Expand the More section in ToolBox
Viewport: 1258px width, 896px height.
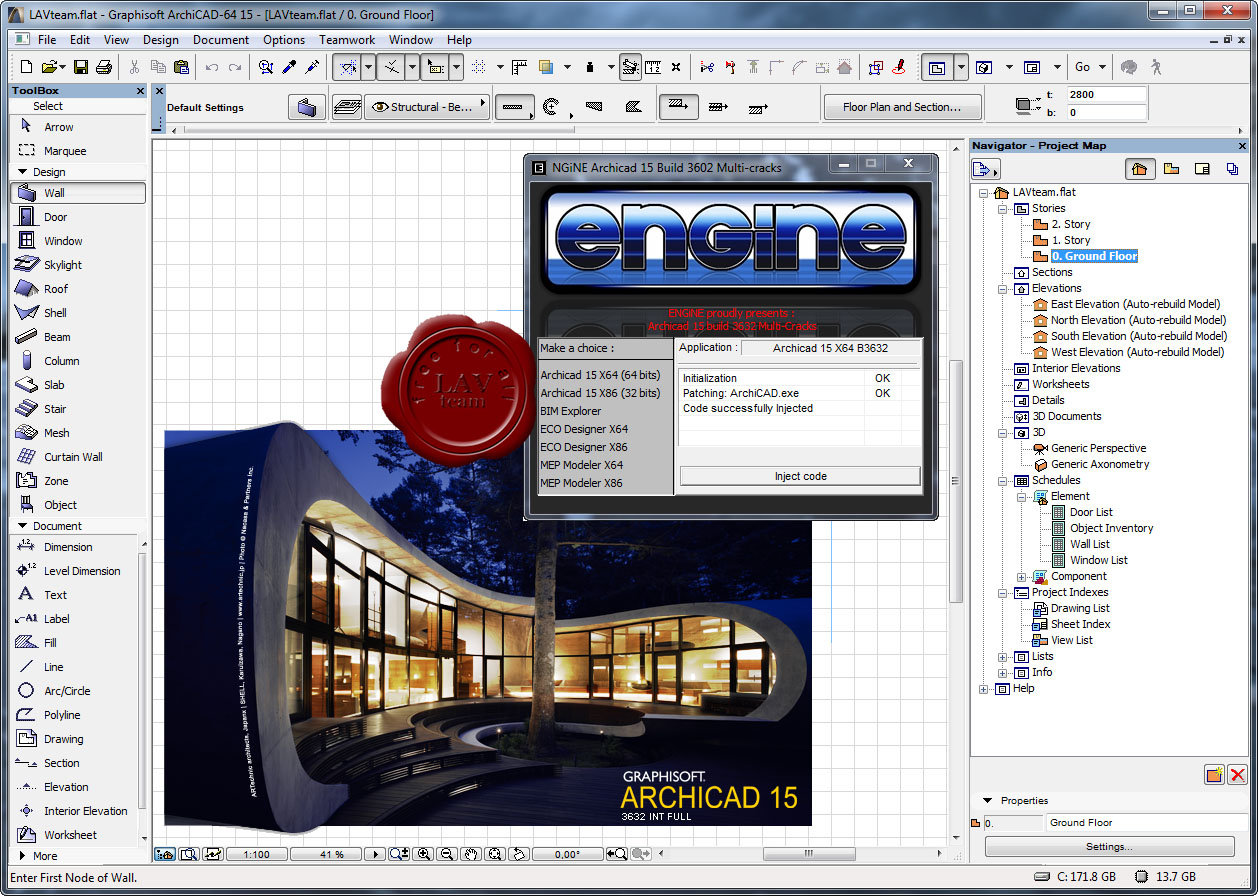[23, 856]
